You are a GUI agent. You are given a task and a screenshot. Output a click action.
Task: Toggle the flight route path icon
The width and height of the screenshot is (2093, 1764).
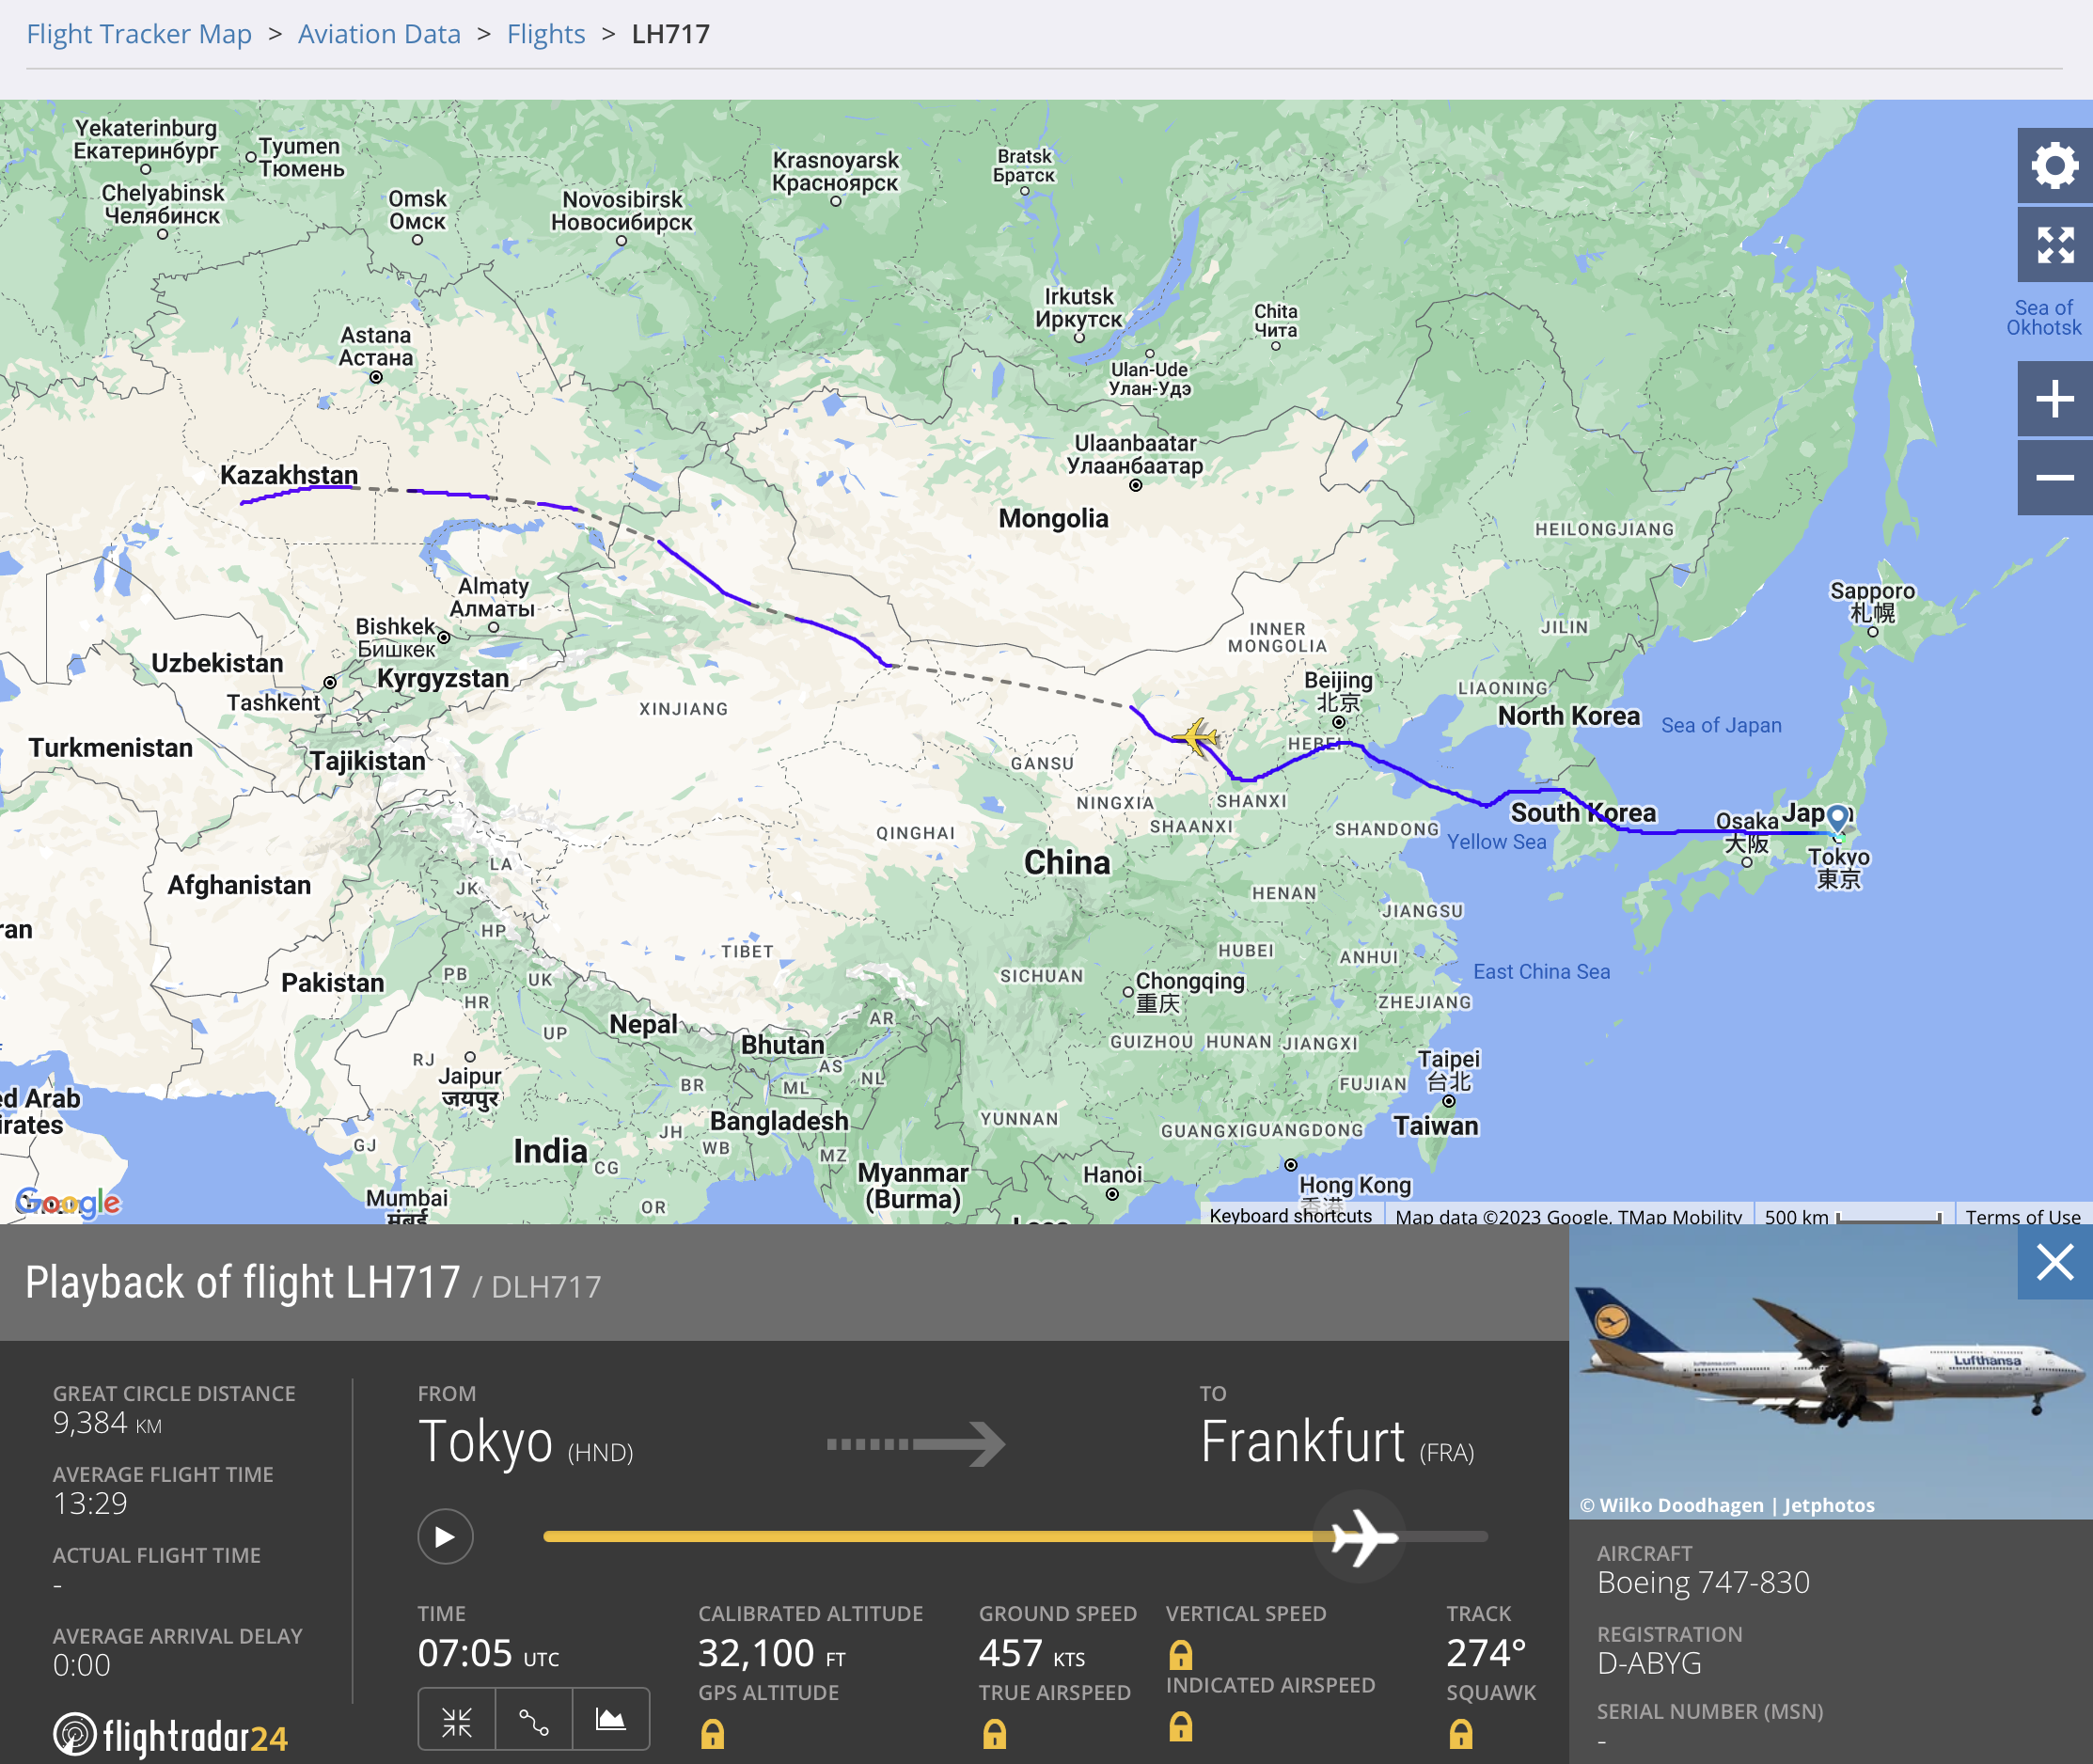534,1721
